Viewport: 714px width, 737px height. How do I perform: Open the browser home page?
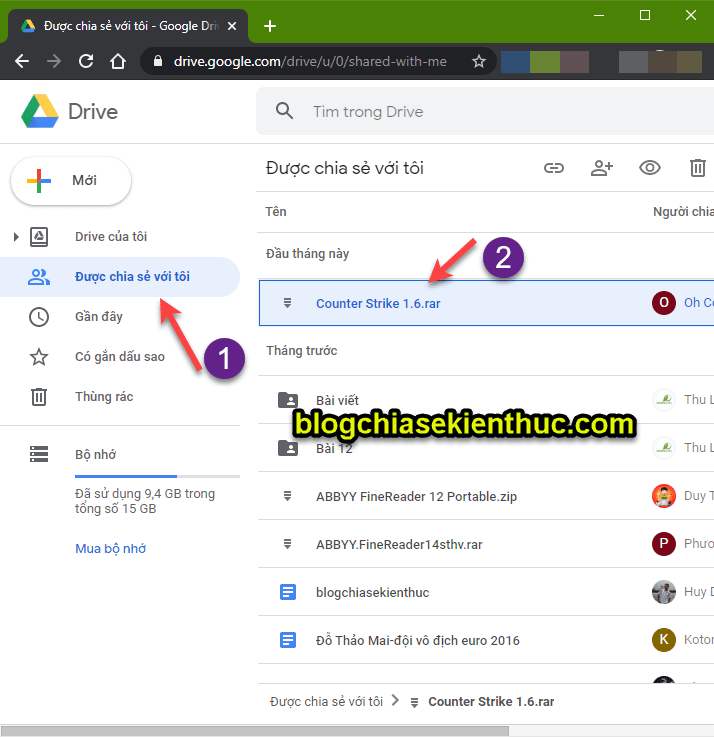point(118,61)
